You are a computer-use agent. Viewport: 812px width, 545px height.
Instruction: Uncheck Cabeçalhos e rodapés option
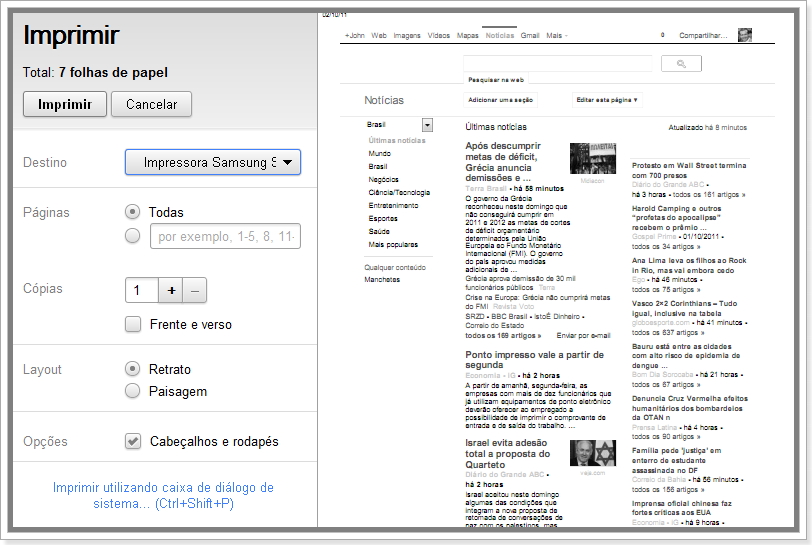click(132, 441)
